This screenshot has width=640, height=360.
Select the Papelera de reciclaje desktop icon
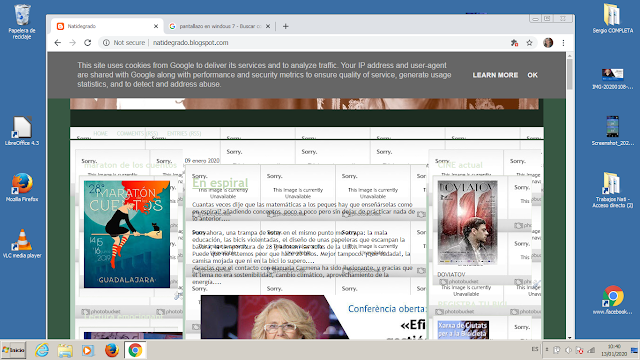coord(22,22)
